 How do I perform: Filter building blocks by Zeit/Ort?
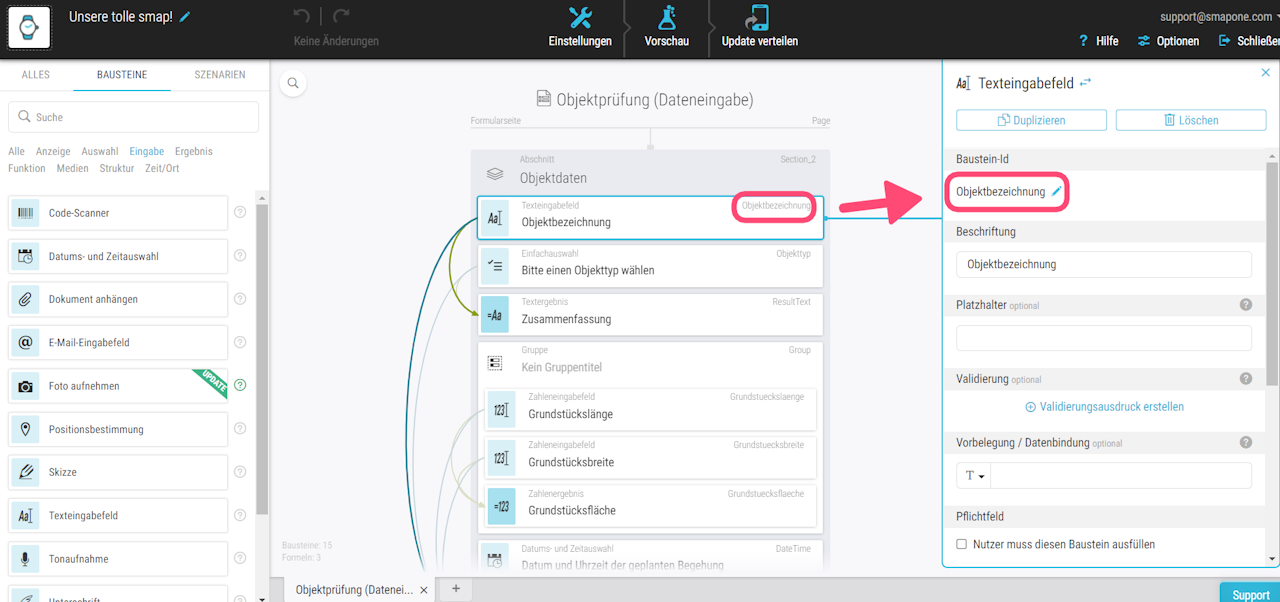pyautogui.click(x=162, y=169)
